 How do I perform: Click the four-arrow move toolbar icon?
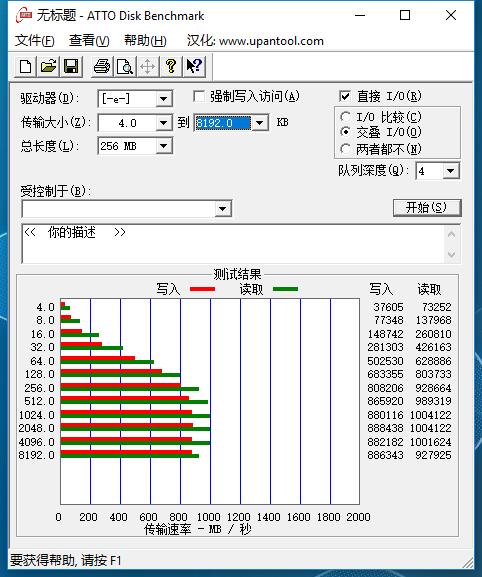pyautogui.click(x=148, y=67)
